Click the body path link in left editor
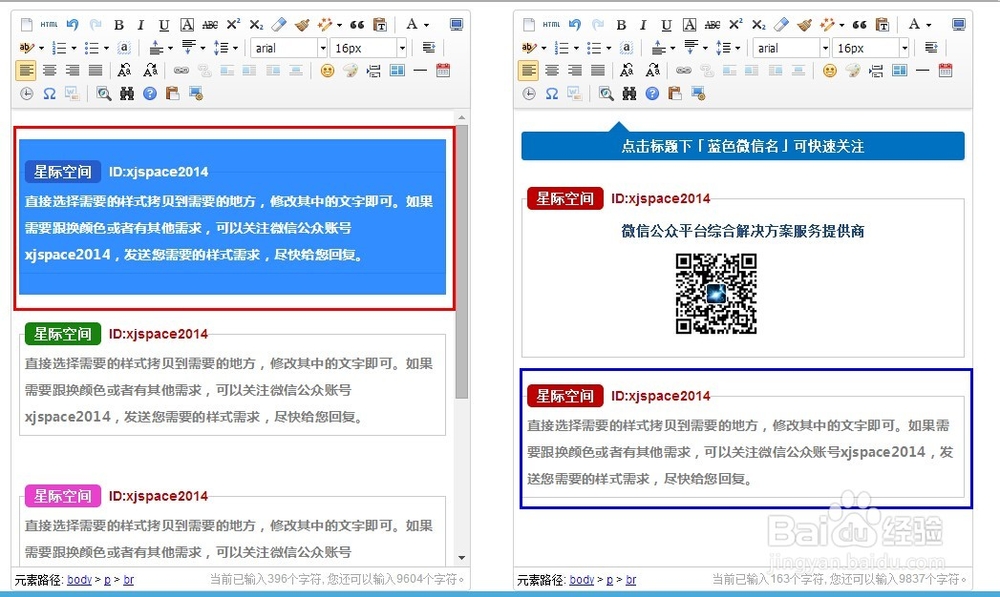 click(x=79, y=580)
